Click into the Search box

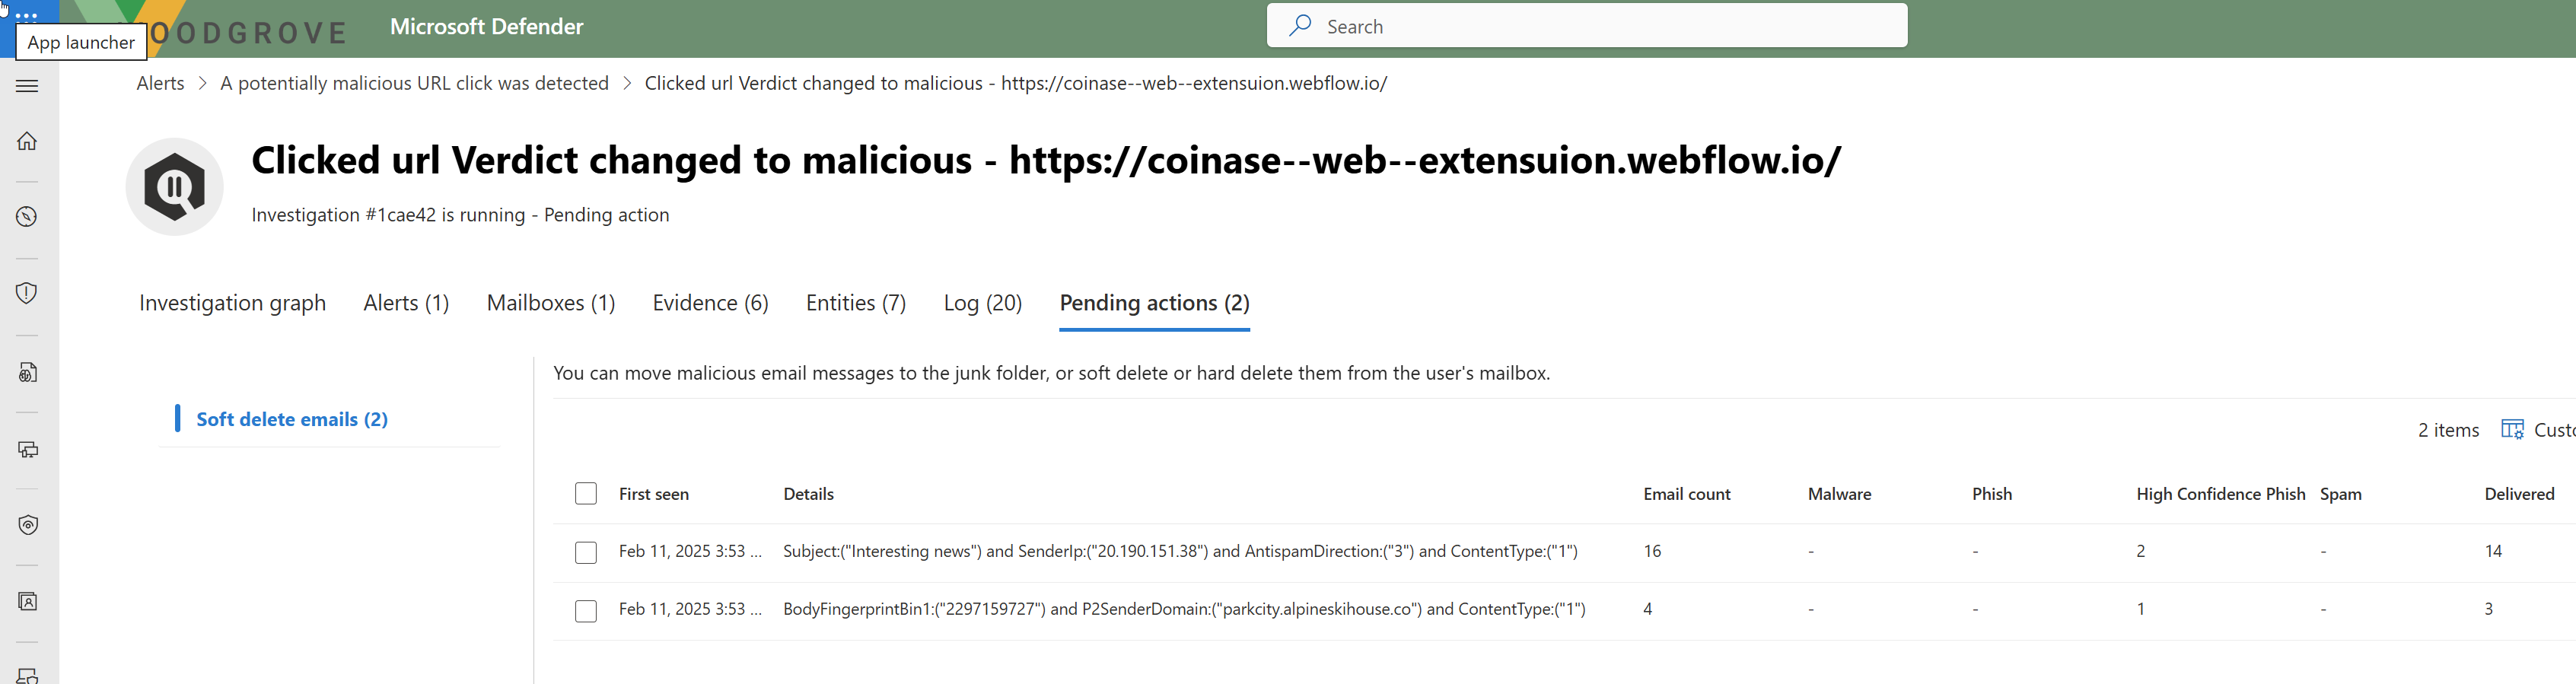click(1587, 26)
